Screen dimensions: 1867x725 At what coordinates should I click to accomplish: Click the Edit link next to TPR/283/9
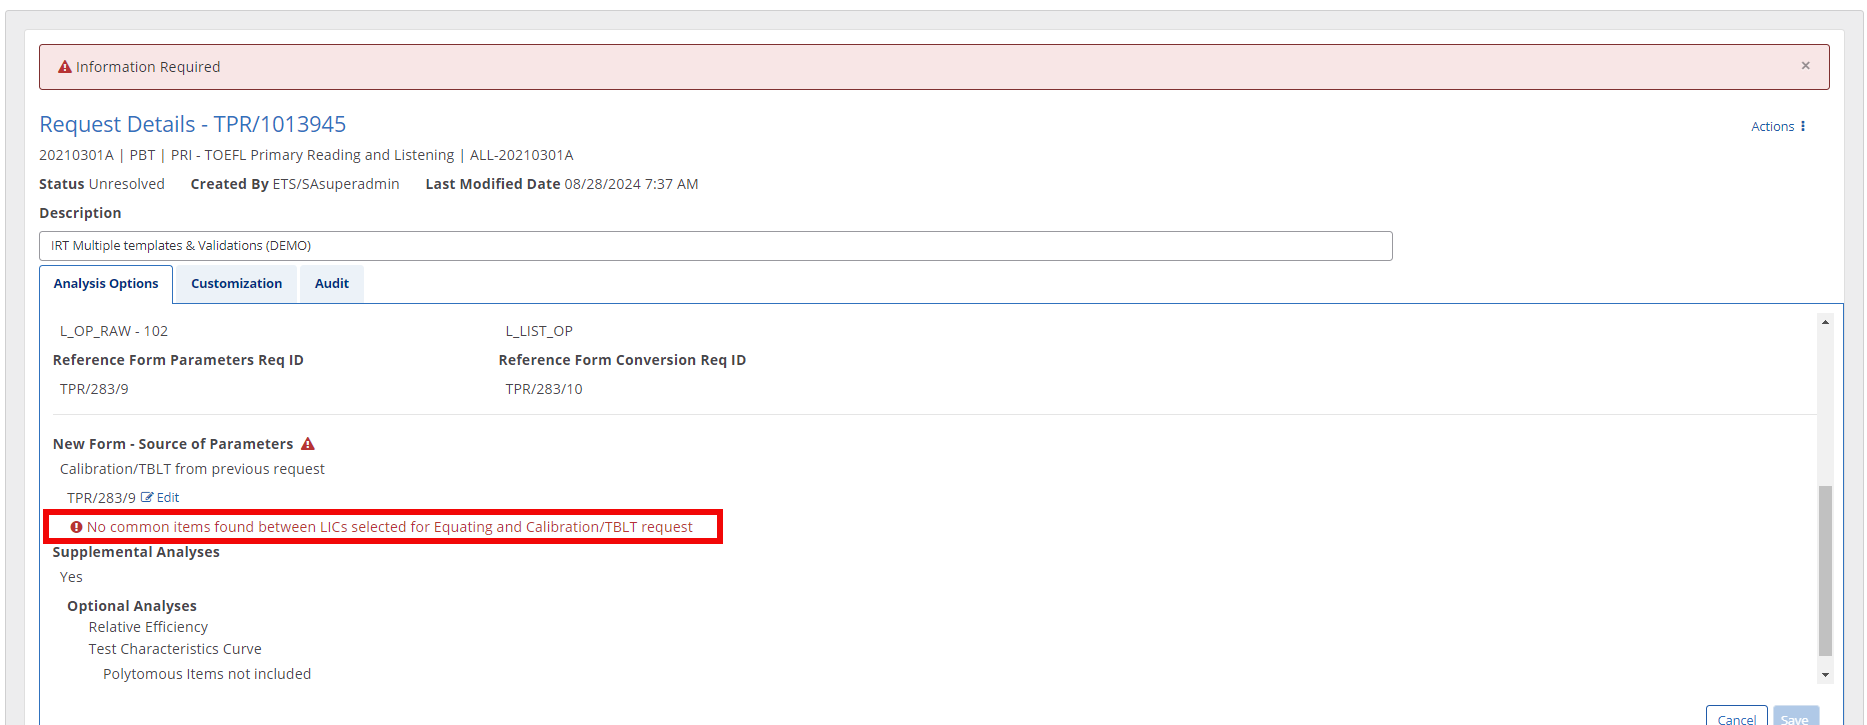pyautogui.click(x=160, y=498)
